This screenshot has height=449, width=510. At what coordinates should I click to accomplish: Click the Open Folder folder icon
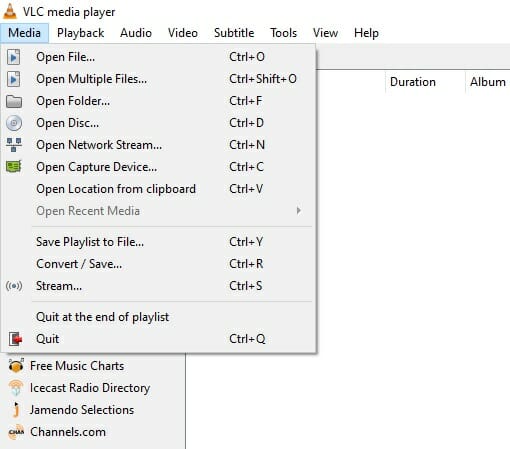(14, 101)
